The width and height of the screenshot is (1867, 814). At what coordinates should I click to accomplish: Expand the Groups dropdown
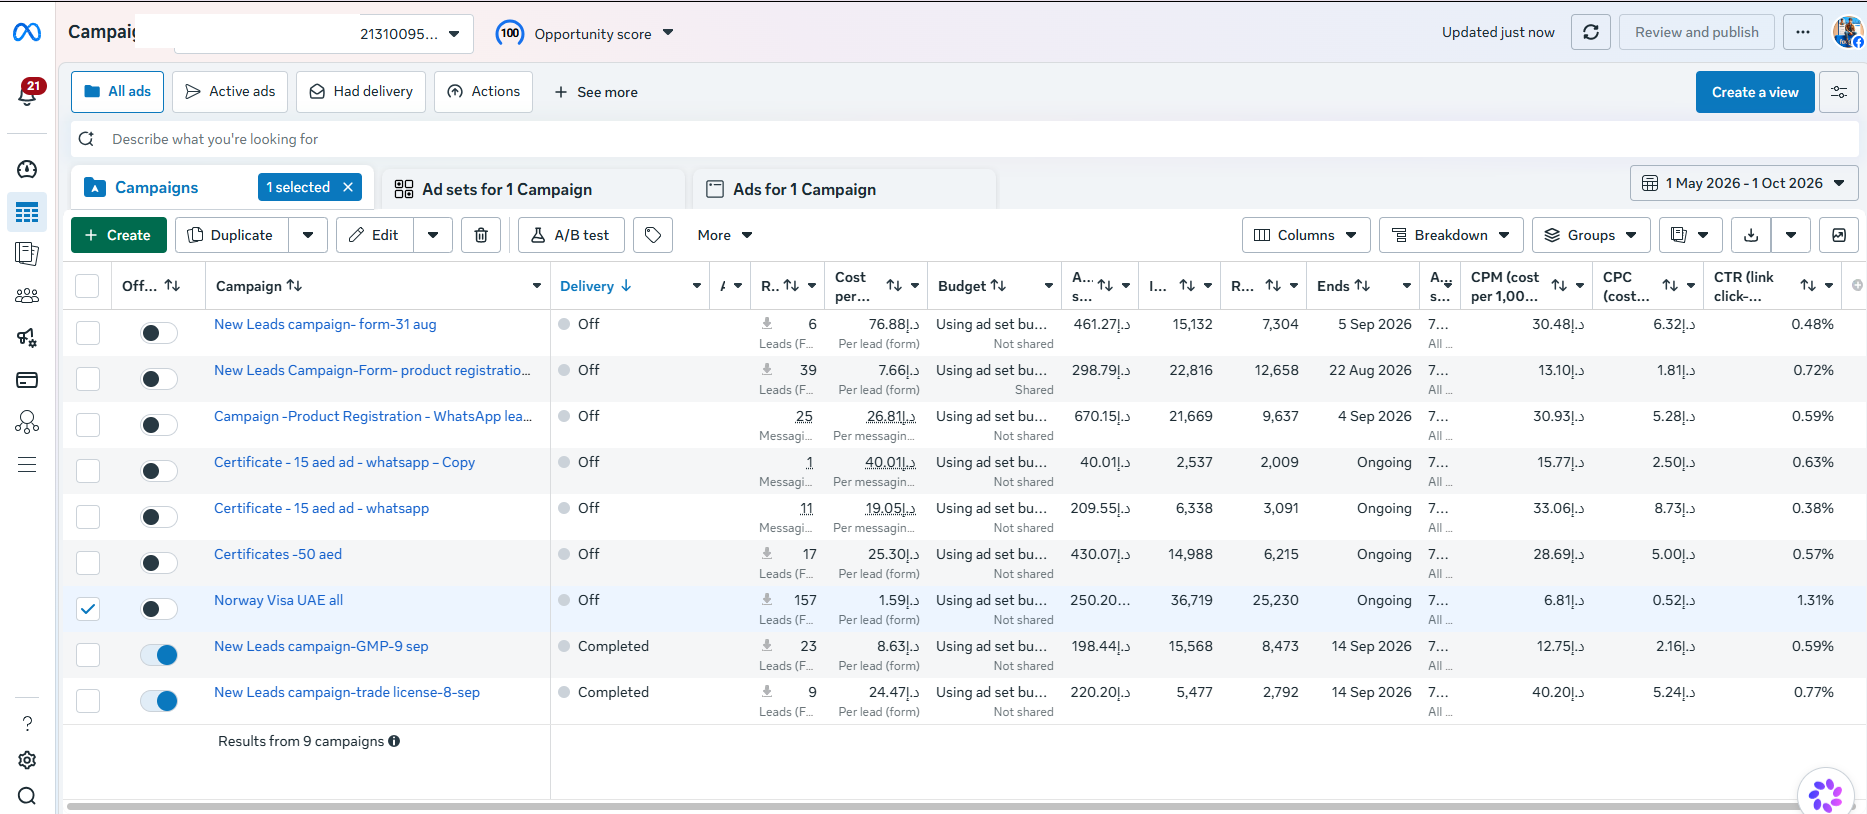coord(1591,235)
